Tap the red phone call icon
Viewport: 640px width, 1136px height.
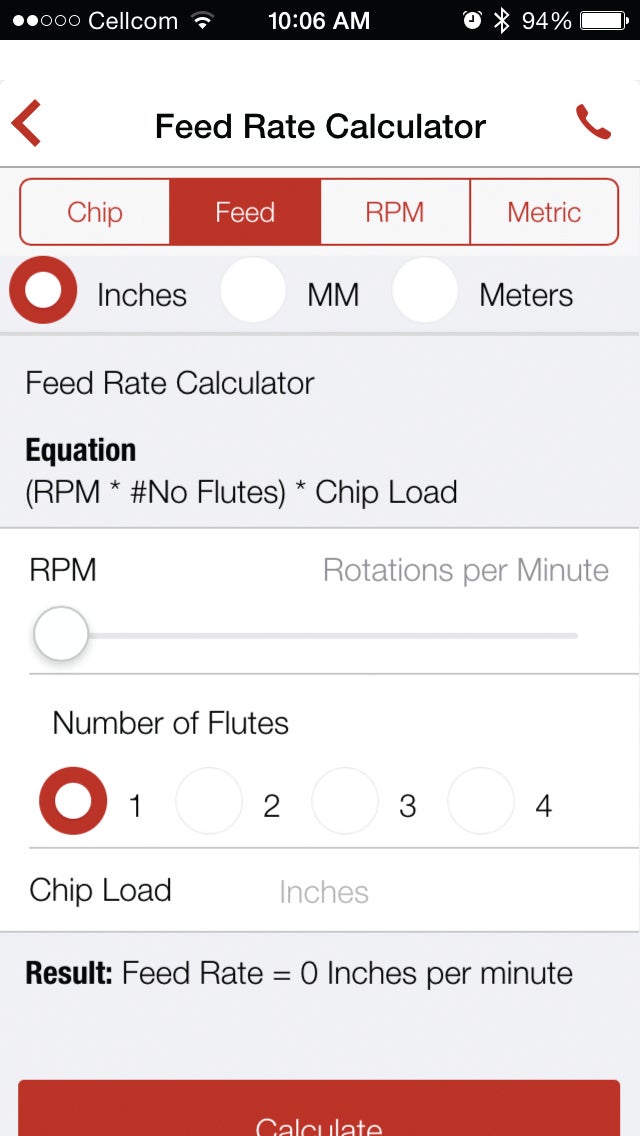594,122
